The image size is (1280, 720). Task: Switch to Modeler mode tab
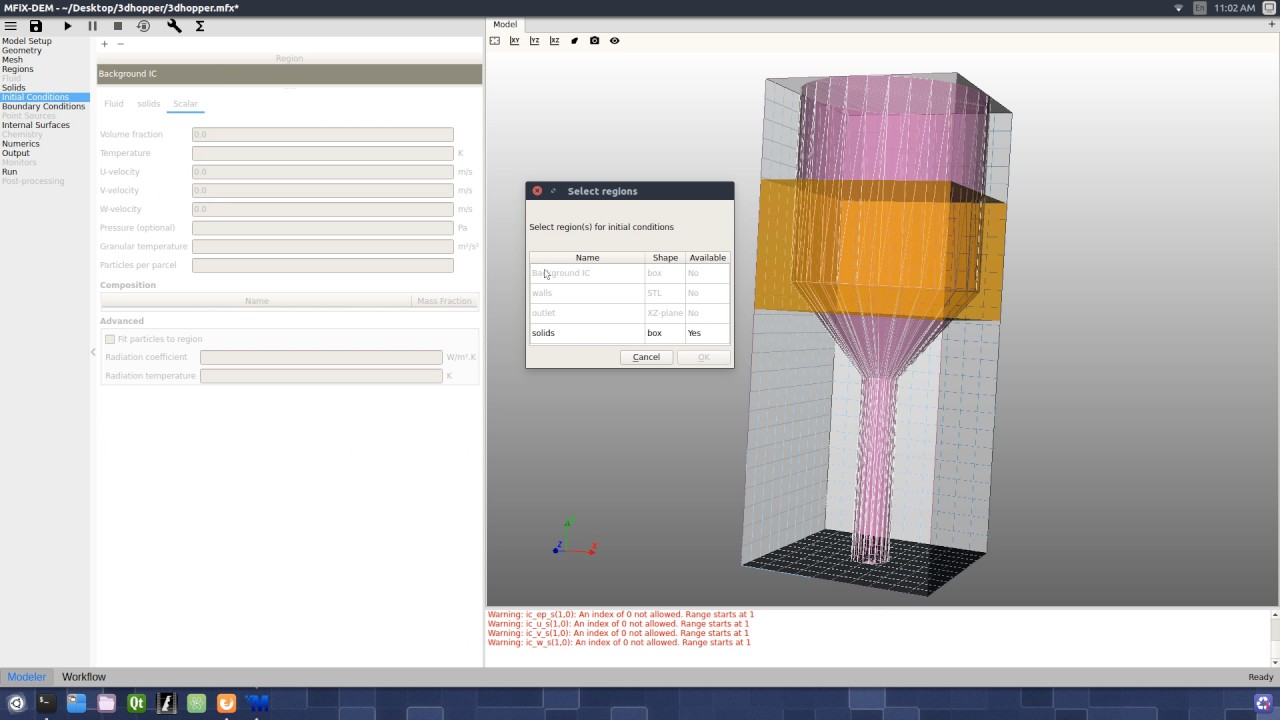click(27, 677)
